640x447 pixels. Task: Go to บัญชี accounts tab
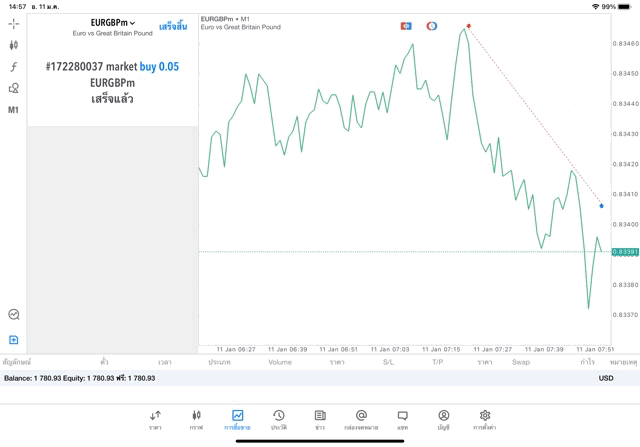(443, 419)
